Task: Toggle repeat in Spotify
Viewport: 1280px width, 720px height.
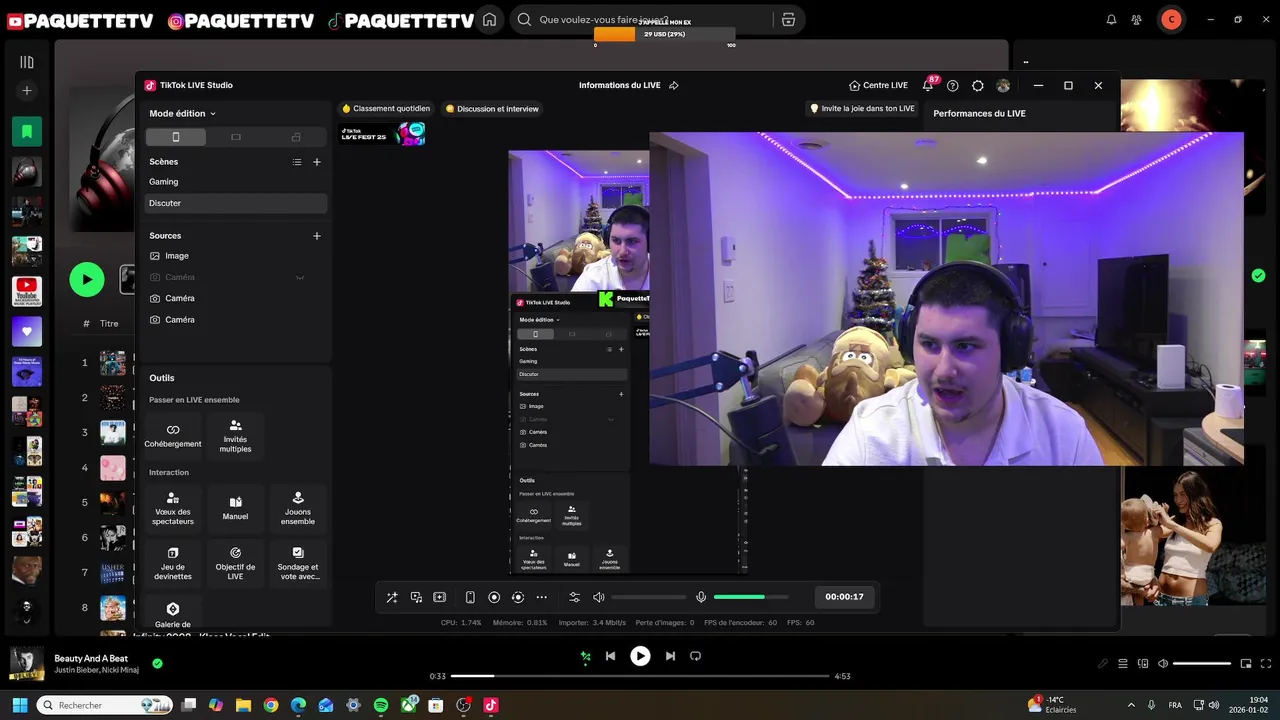Action: [695, 656]
